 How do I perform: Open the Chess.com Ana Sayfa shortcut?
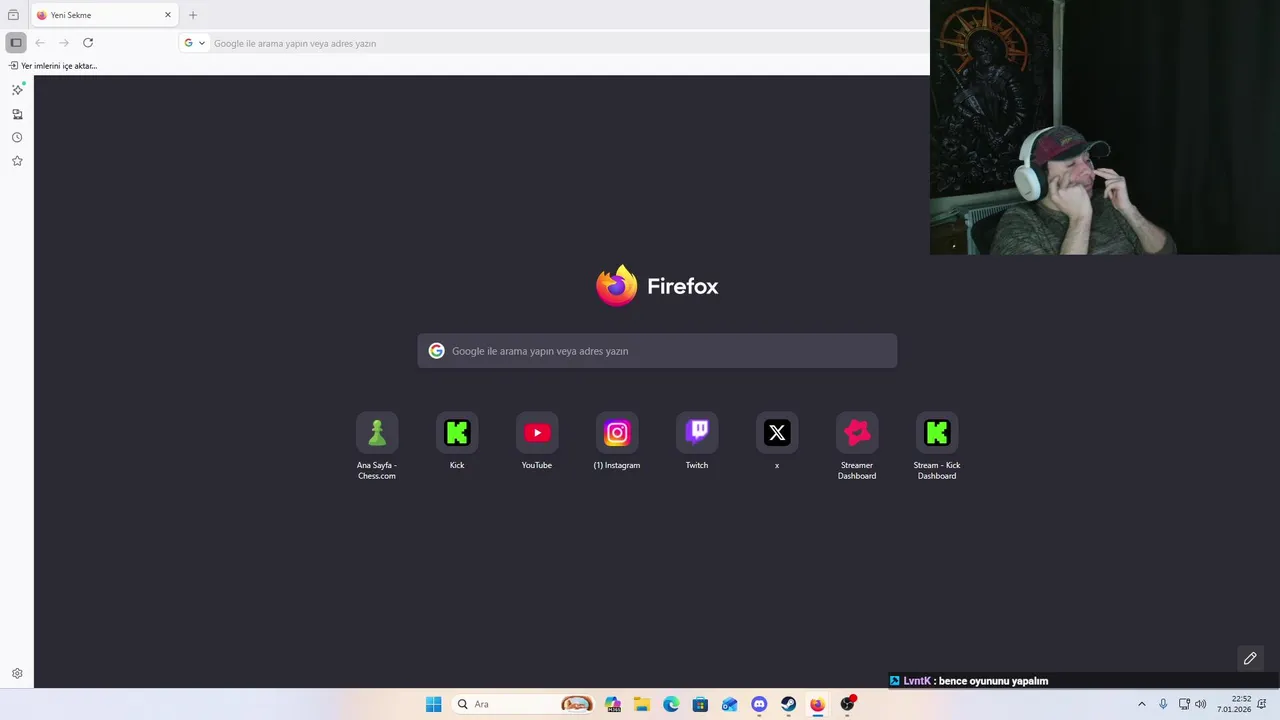377,446
